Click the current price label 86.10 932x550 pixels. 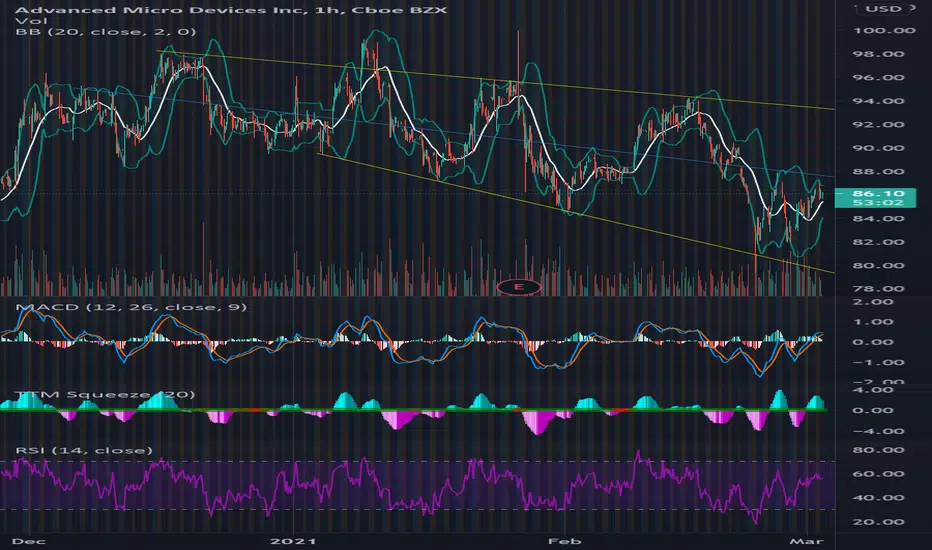tap(877, 193)
